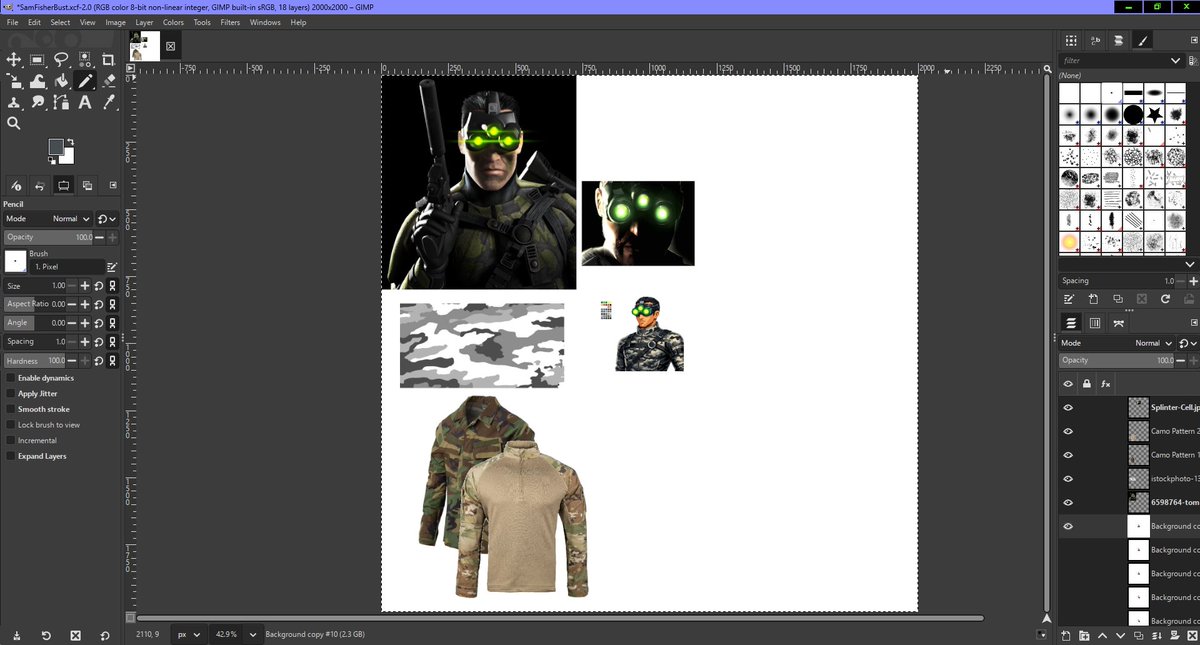
Task: Choose the Zoom tool
Action: point(13,123)
